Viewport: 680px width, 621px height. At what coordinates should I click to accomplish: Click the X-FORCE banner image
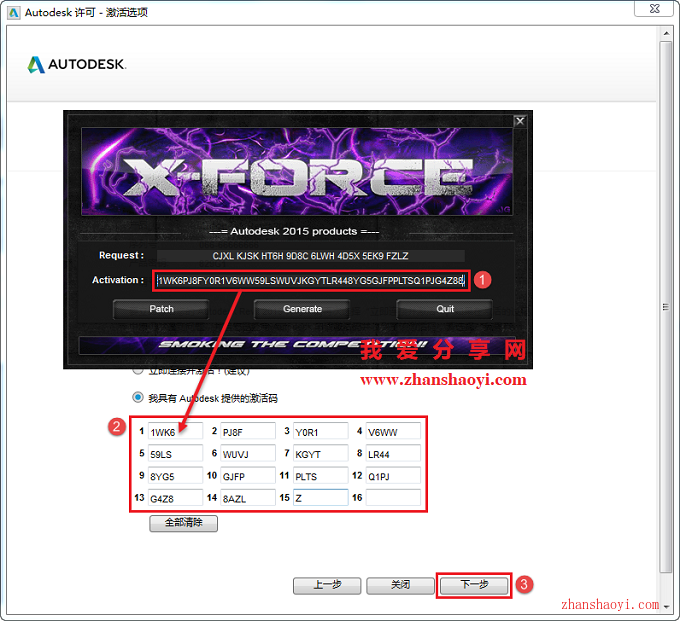point(297,171)
